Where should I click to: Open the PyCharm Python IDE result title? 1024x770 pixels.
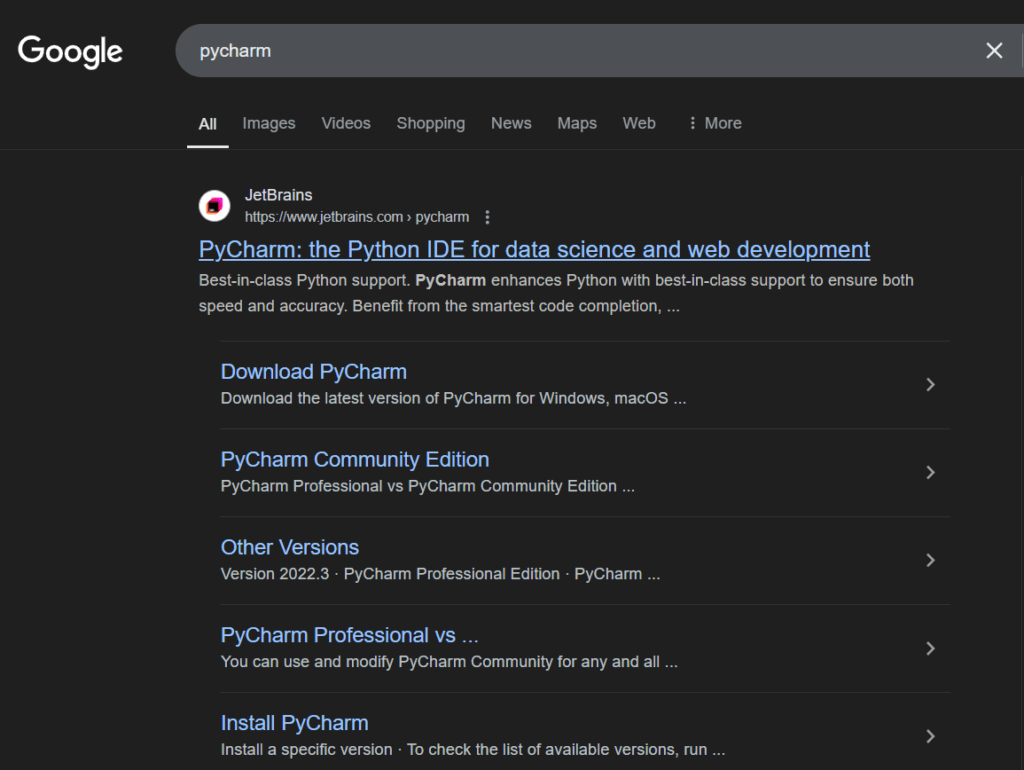pos(534,249)
